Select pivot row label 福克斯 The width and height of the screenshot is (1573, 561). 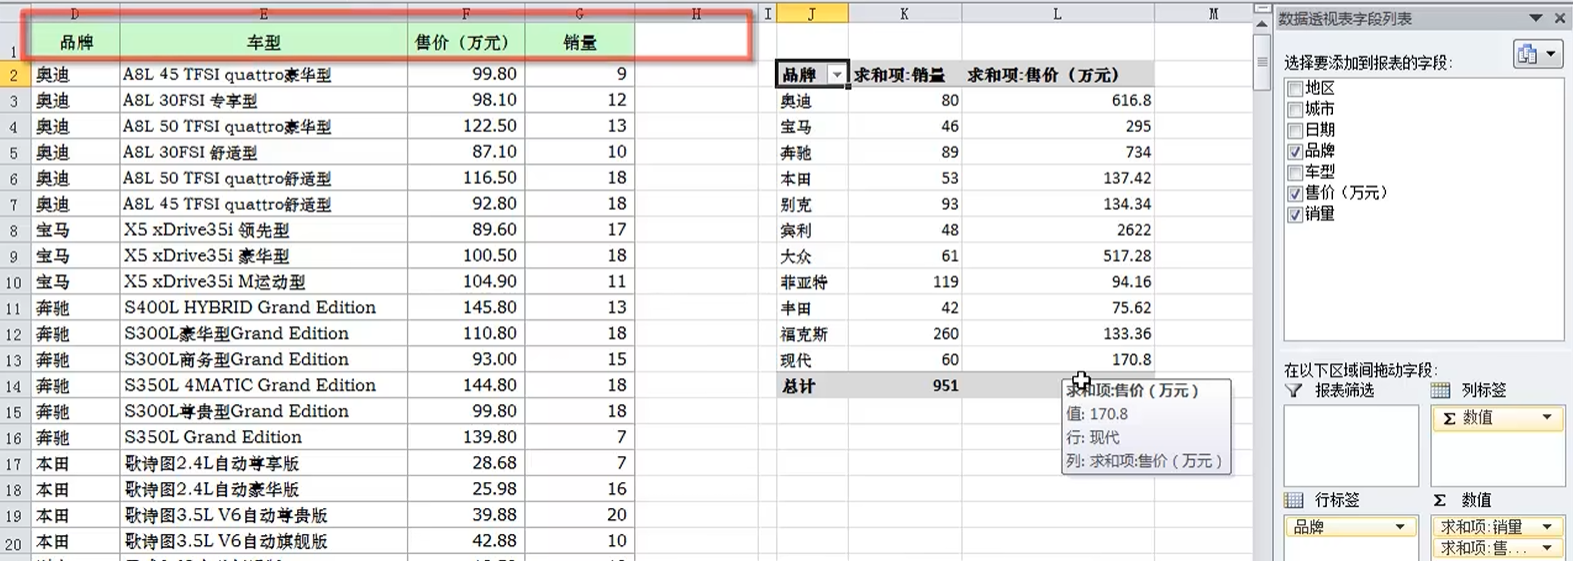(x=812, y=335)
